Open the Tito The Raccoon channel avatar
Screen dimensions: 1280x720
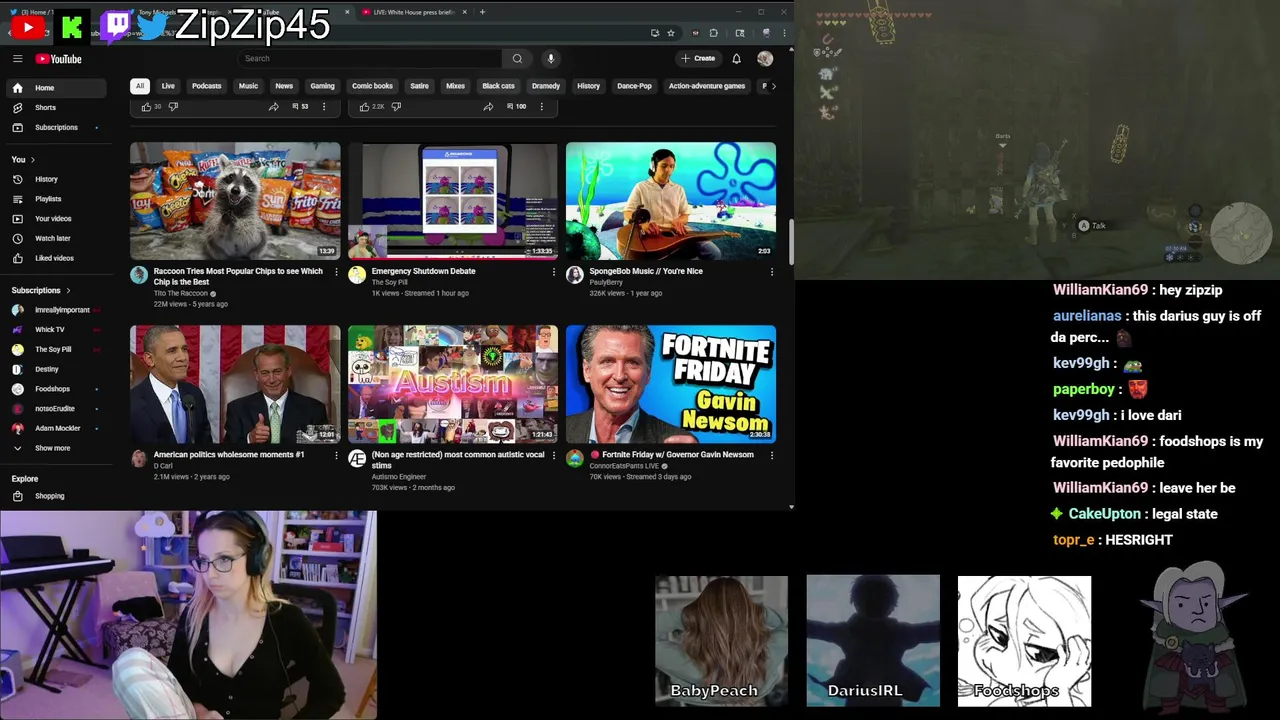(x=139, y=275)
